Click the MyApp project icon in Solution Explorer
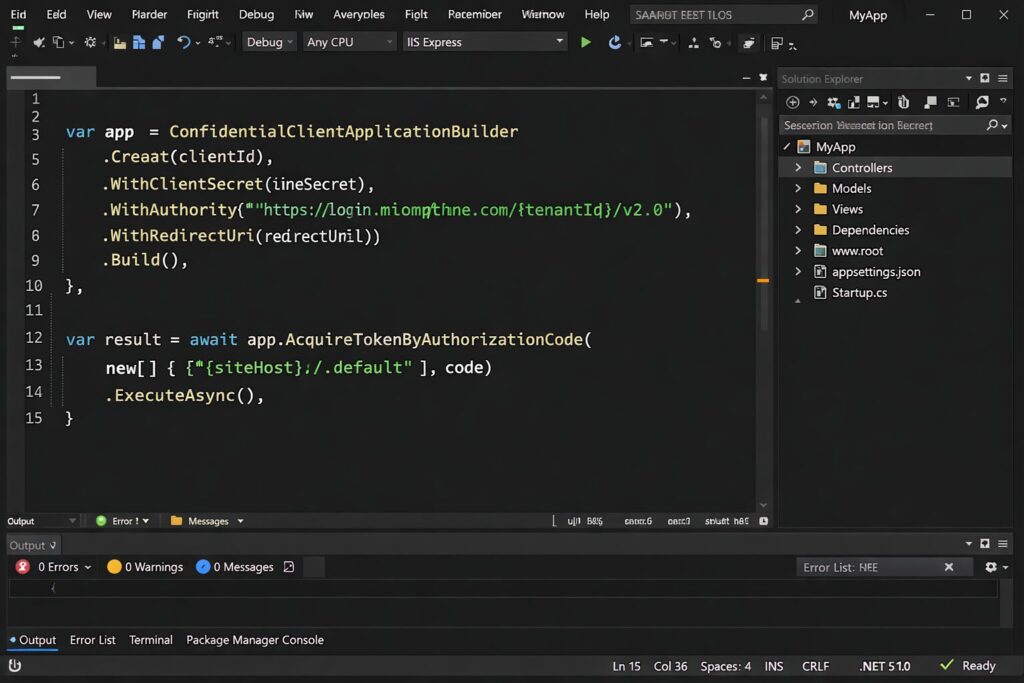 click(x=804, y=147)
